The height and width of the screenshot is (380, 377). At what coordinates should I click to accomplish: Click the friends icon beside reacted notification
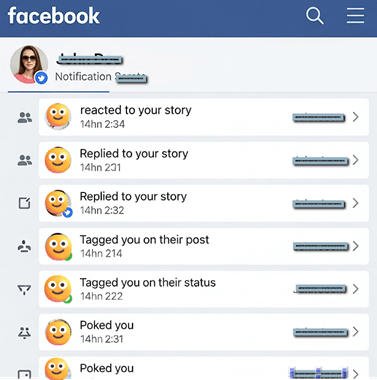[25, 117]
